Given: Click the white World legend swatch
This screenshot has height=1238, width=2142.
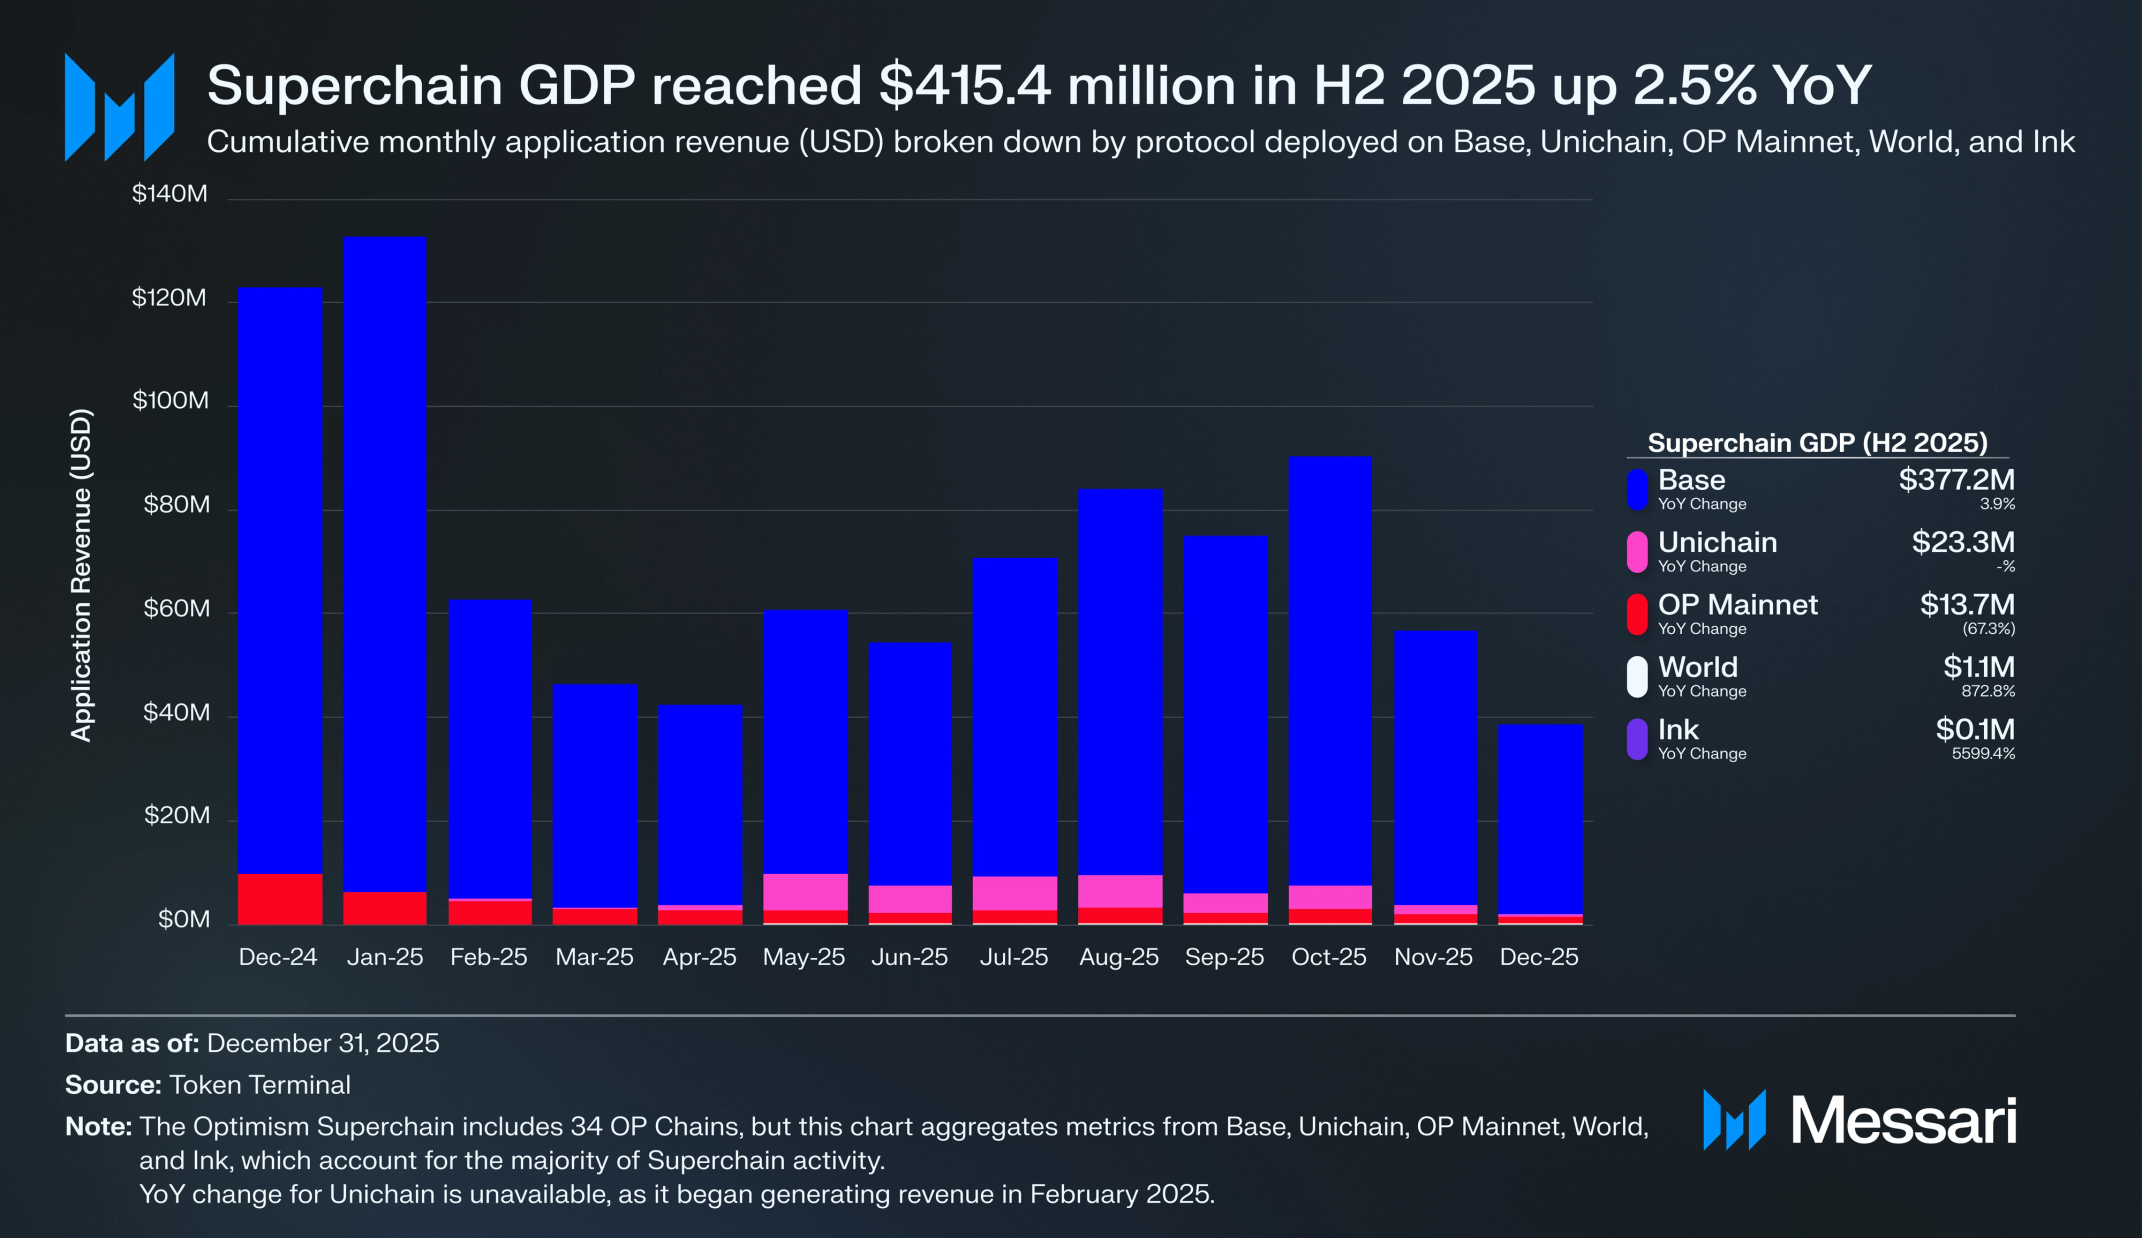Looking at the screenshot, I should [x=1636, y=677].
